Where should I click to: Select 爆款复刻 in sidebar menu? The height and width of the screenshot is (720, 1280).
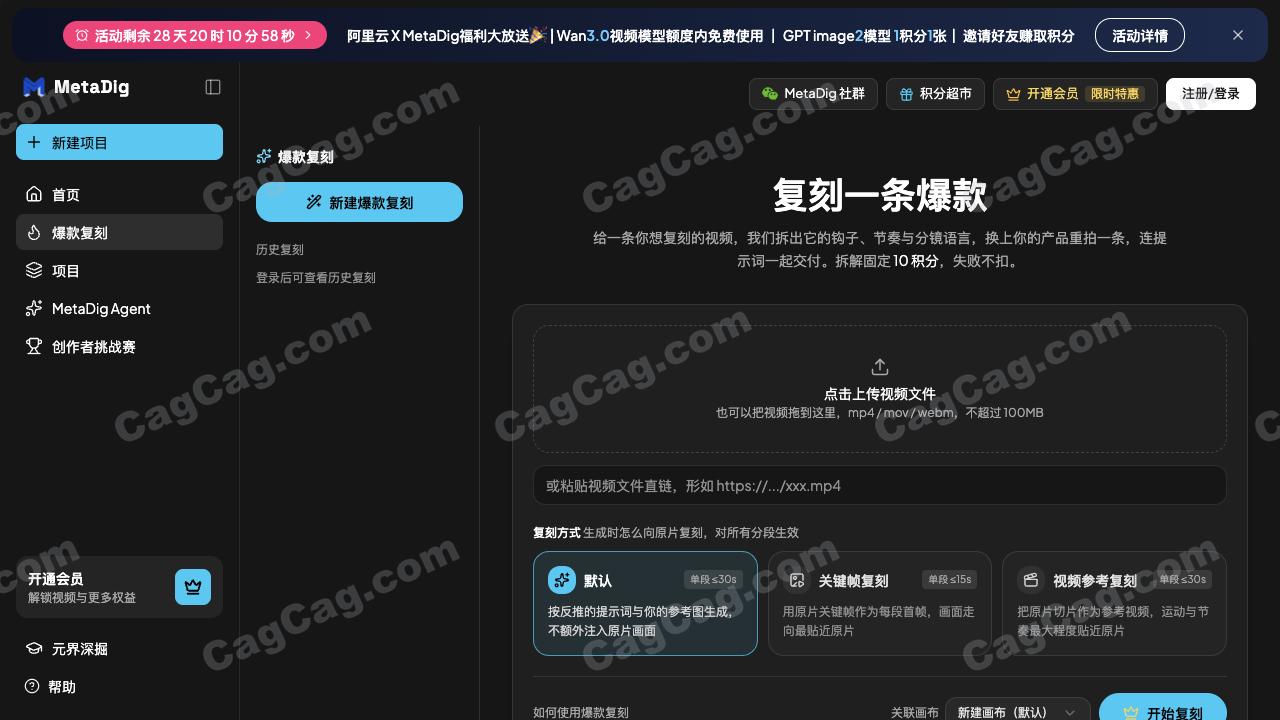[x=119, y=232]
